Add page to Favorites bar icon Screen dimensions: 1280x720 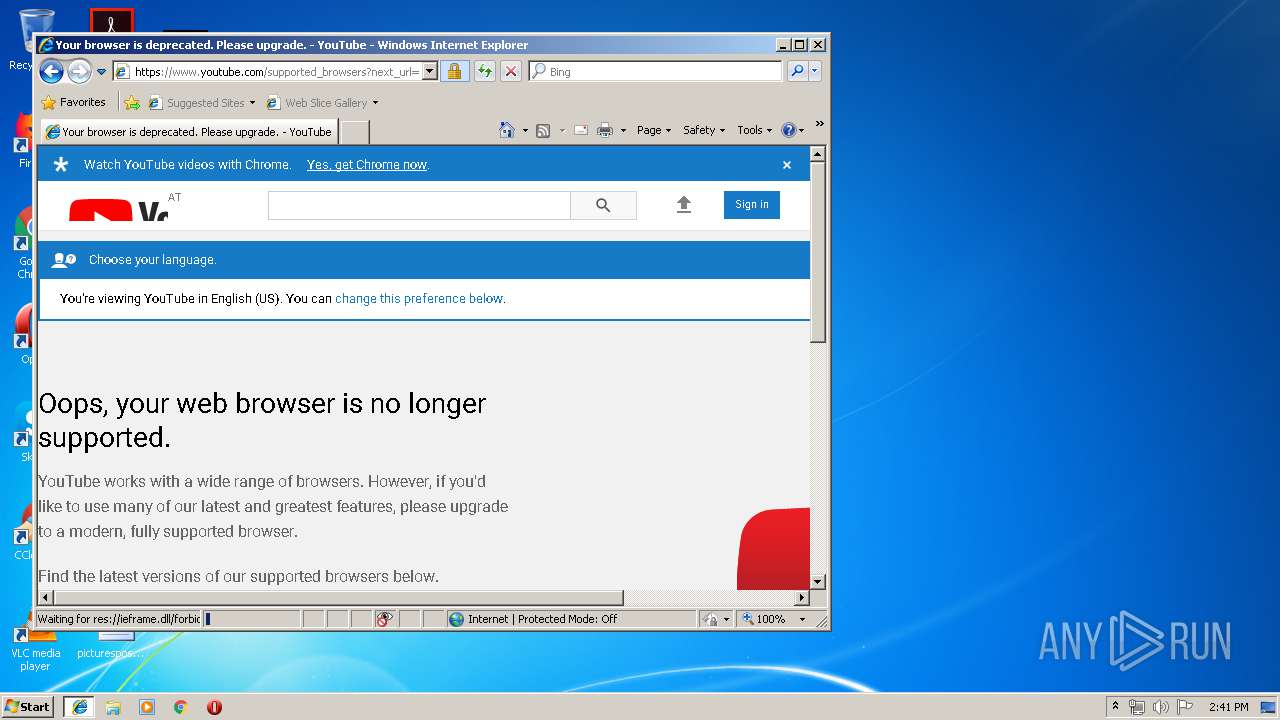132,102
